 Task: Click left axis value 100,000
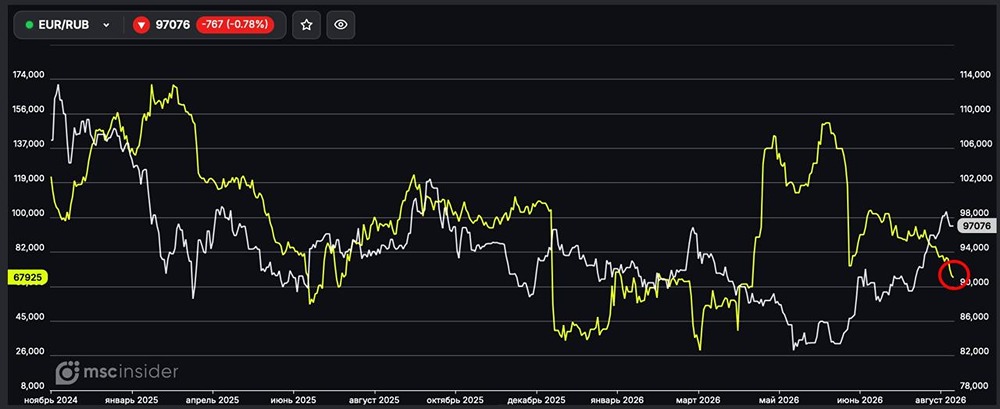point(28,214)
